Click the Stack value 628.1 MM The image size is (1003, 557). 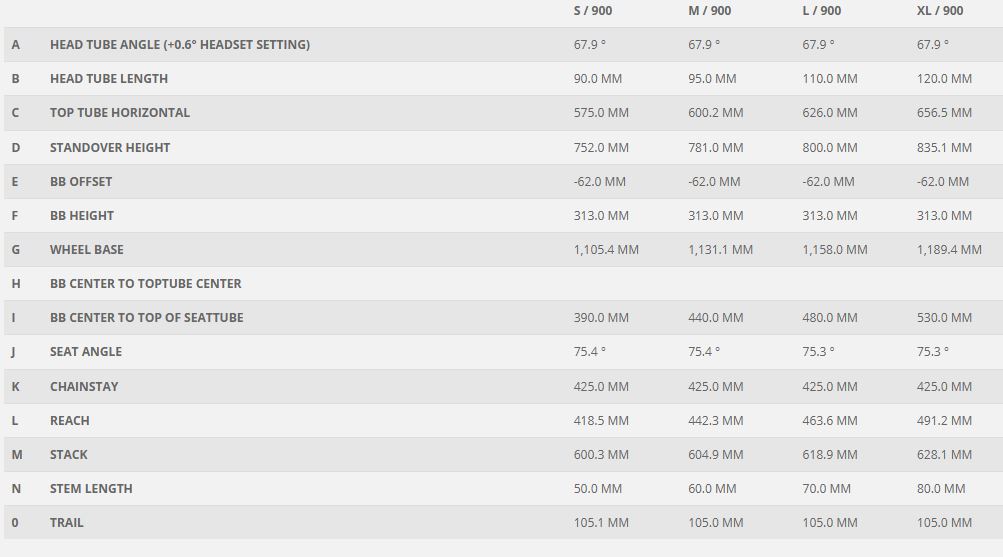(x=944, y=455)
